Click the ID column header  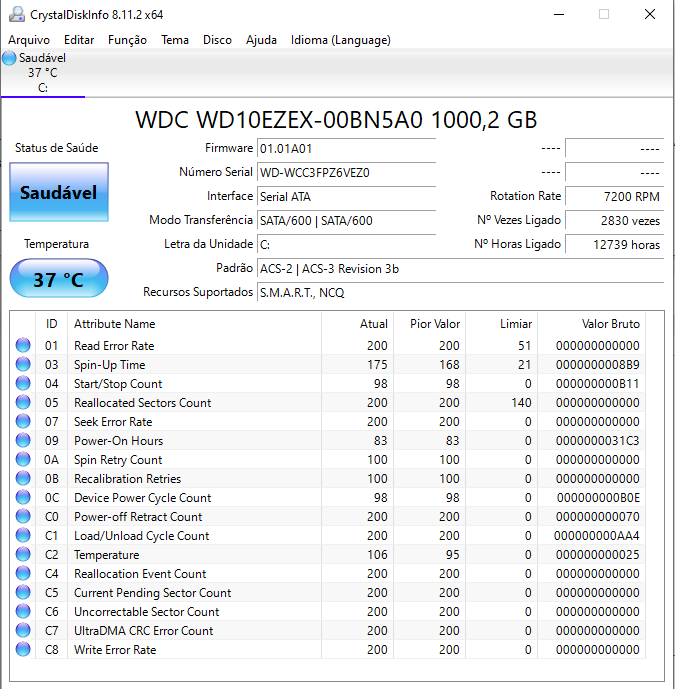(51, 324)
